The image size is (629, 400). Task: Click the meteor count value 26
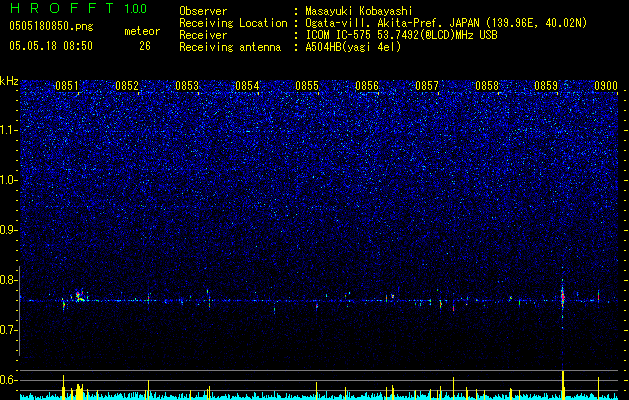click(145, 46)
